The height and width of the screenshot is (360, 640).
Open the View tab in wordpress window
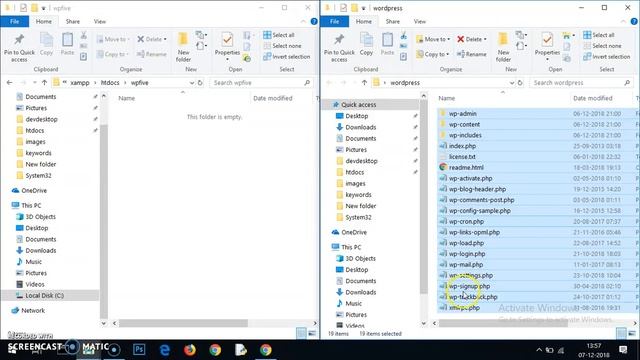tap(420, 22)
